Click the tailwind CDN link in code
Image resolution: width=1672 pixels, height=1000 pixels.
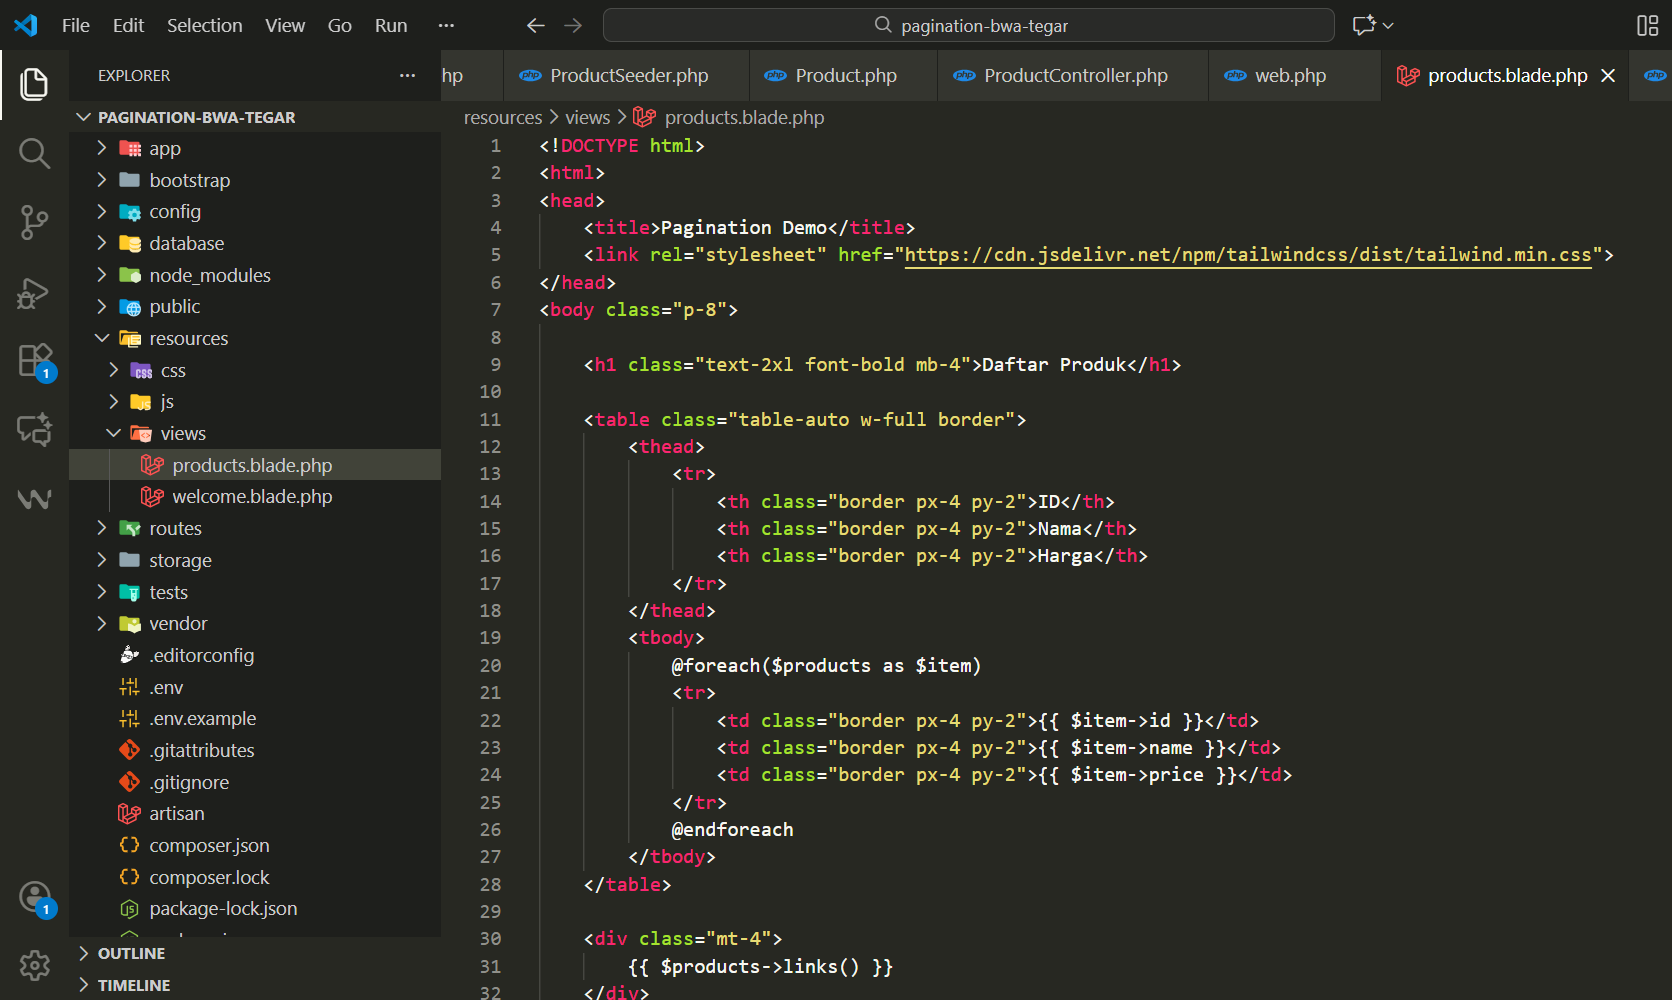1247,255
